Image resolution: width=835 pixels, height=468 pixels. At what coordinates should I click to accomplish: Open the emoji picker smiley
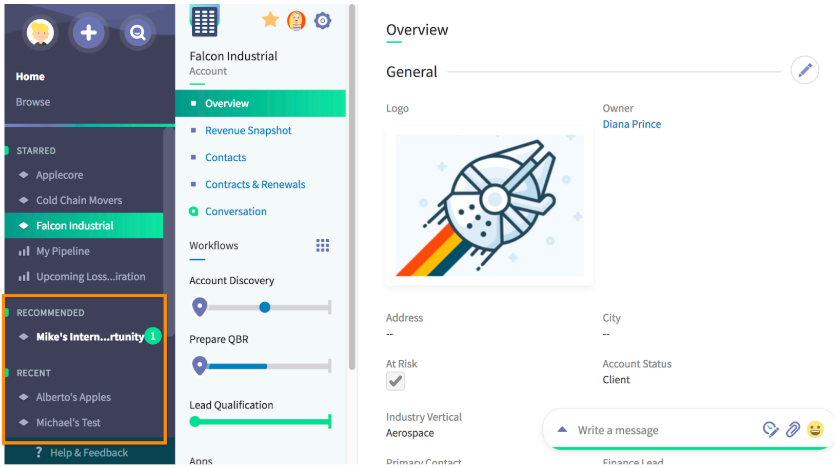815,429
